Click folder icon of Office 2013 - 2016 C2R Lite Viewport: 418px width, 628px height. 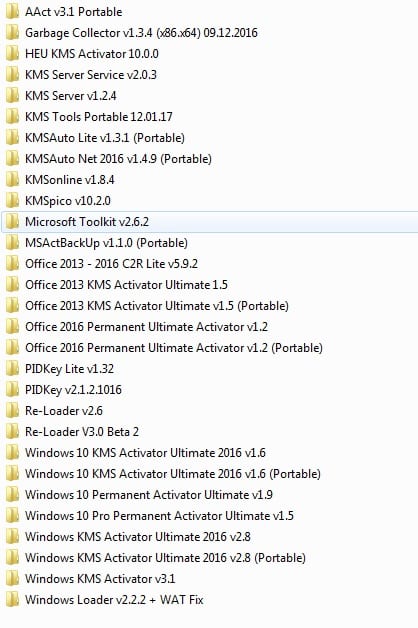click(x=12, y=264)
